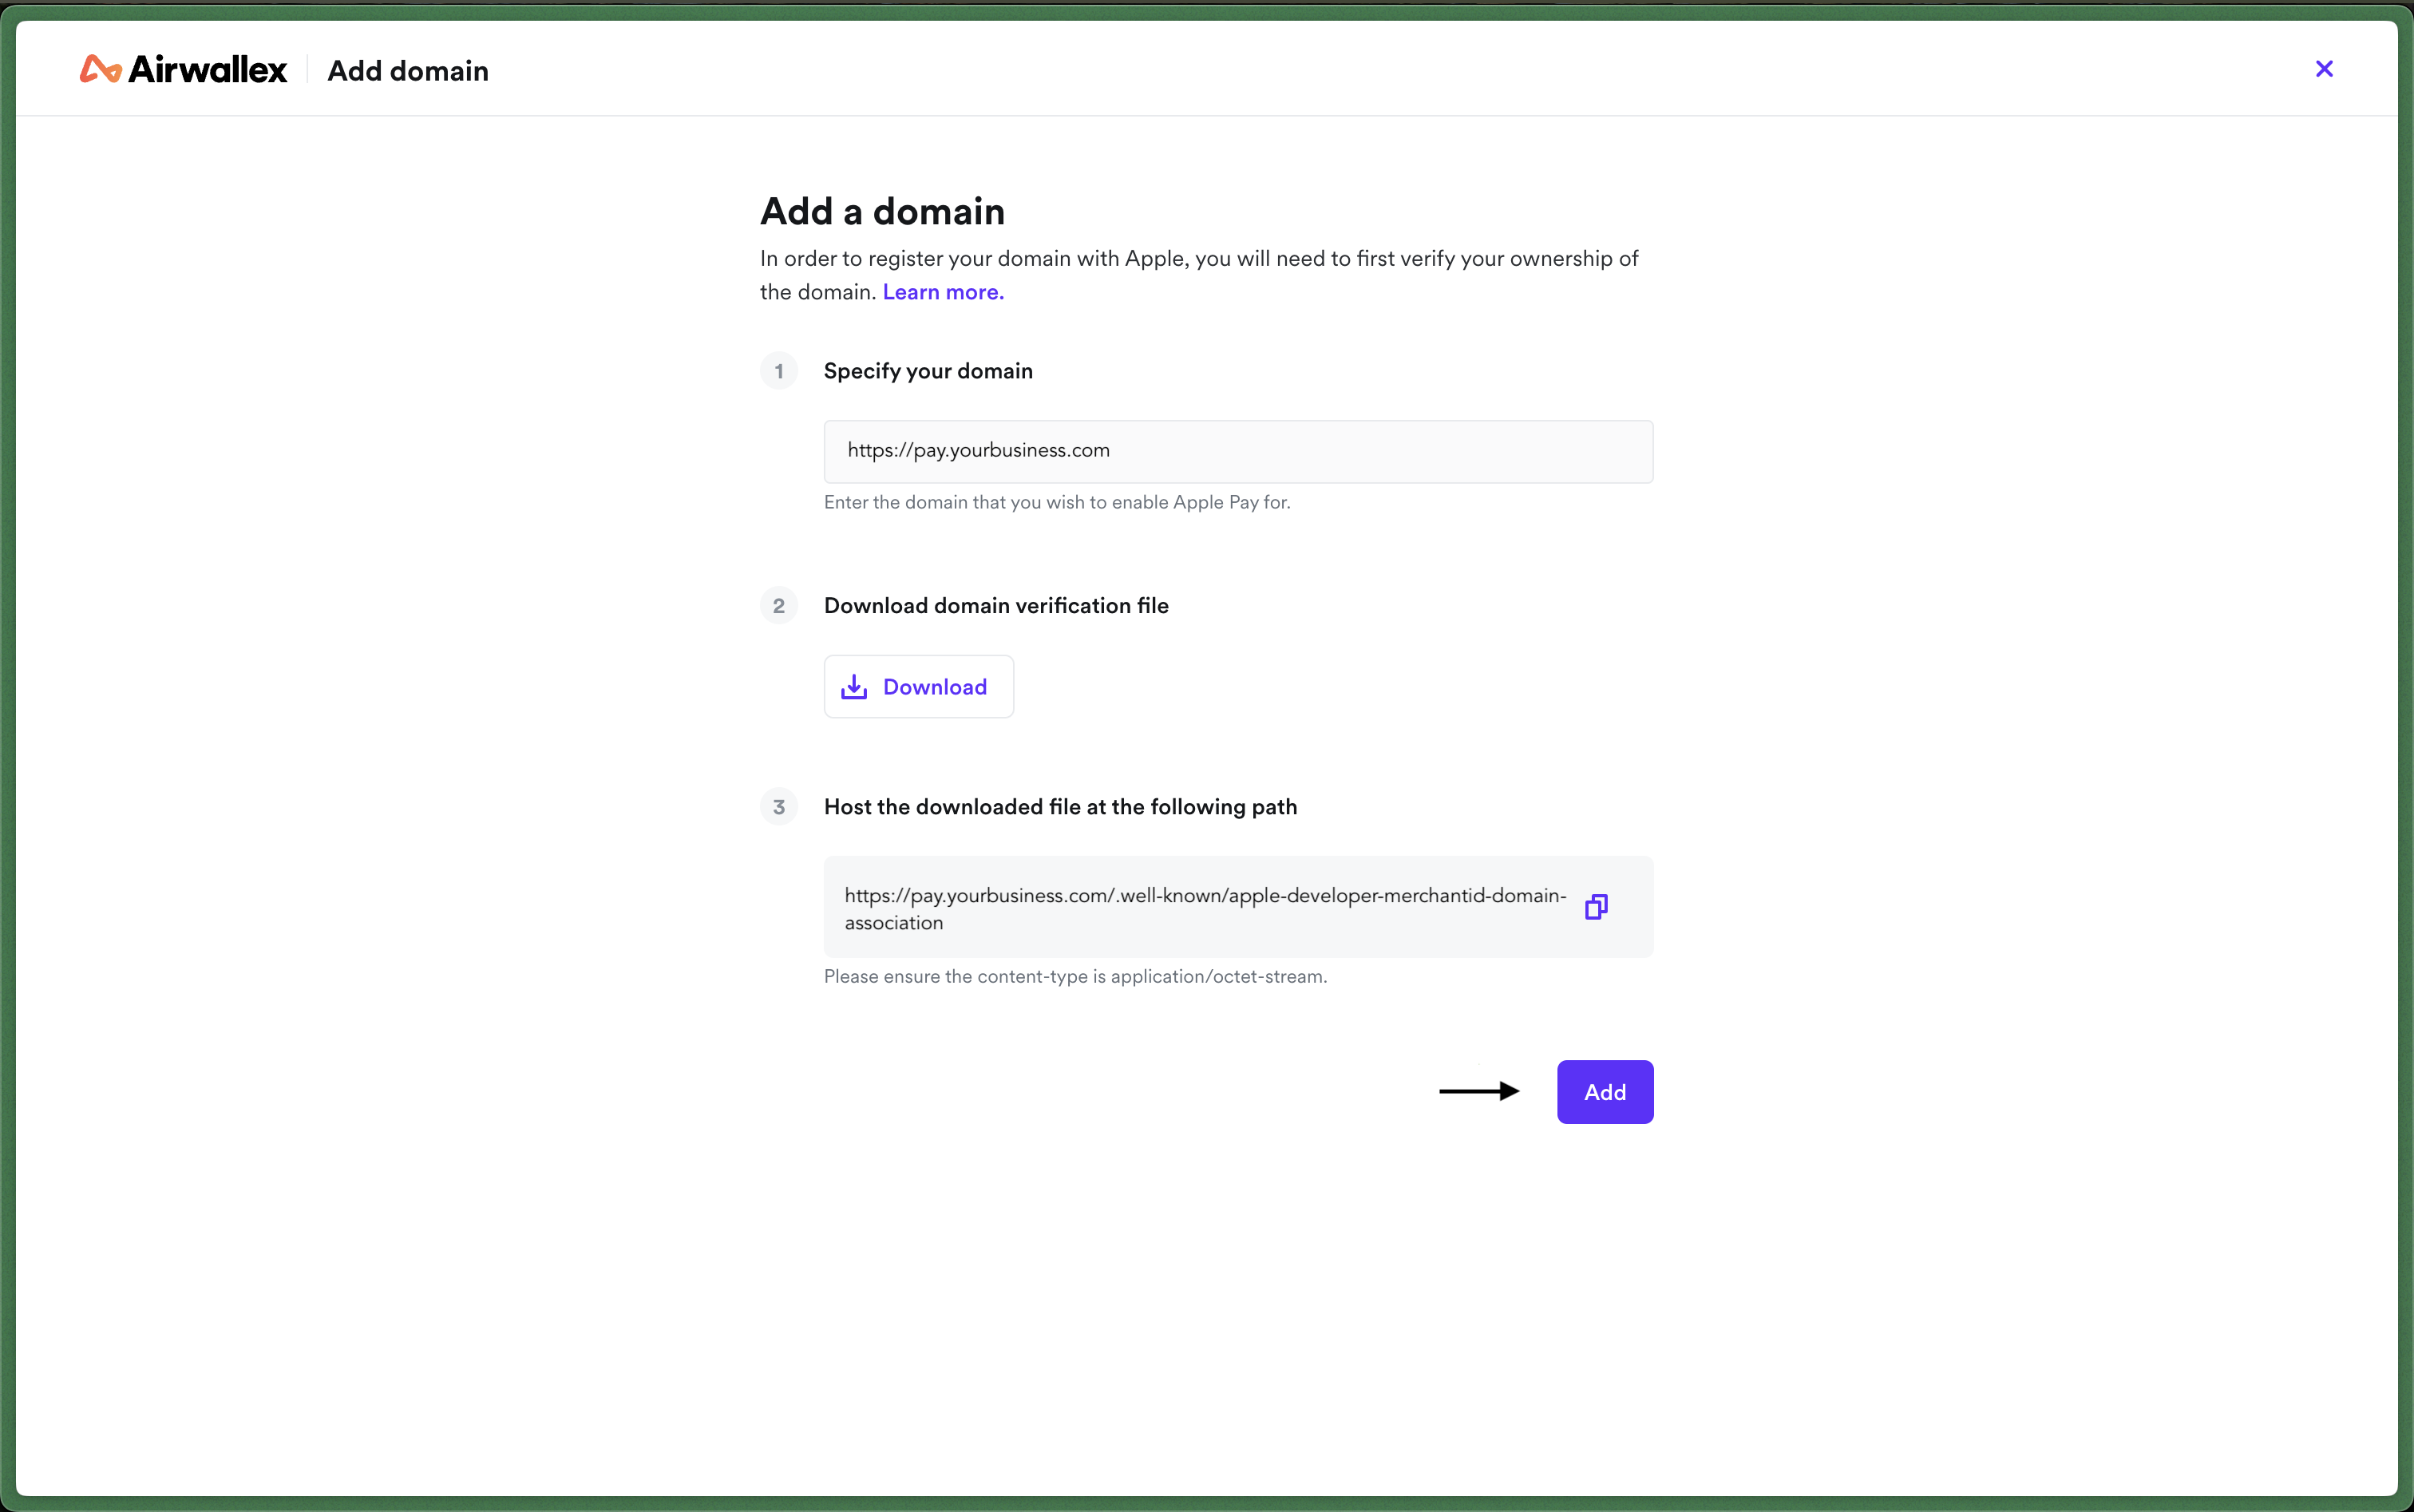The width and height of the screenshot is (2414, 1512).
Task: Click 'Host the downloaded file' heading
Action: pyautogui.click(x=1060, y=807)
